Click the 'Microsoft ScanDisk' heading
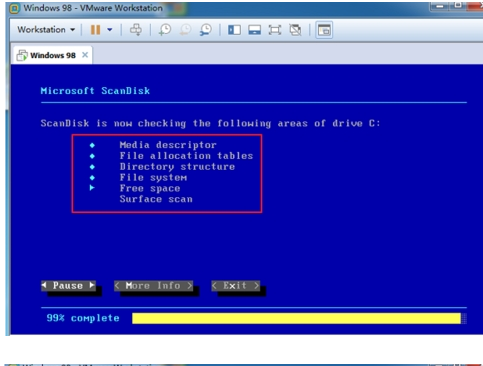Screen dimensions: 483x366 coord(95,91)
